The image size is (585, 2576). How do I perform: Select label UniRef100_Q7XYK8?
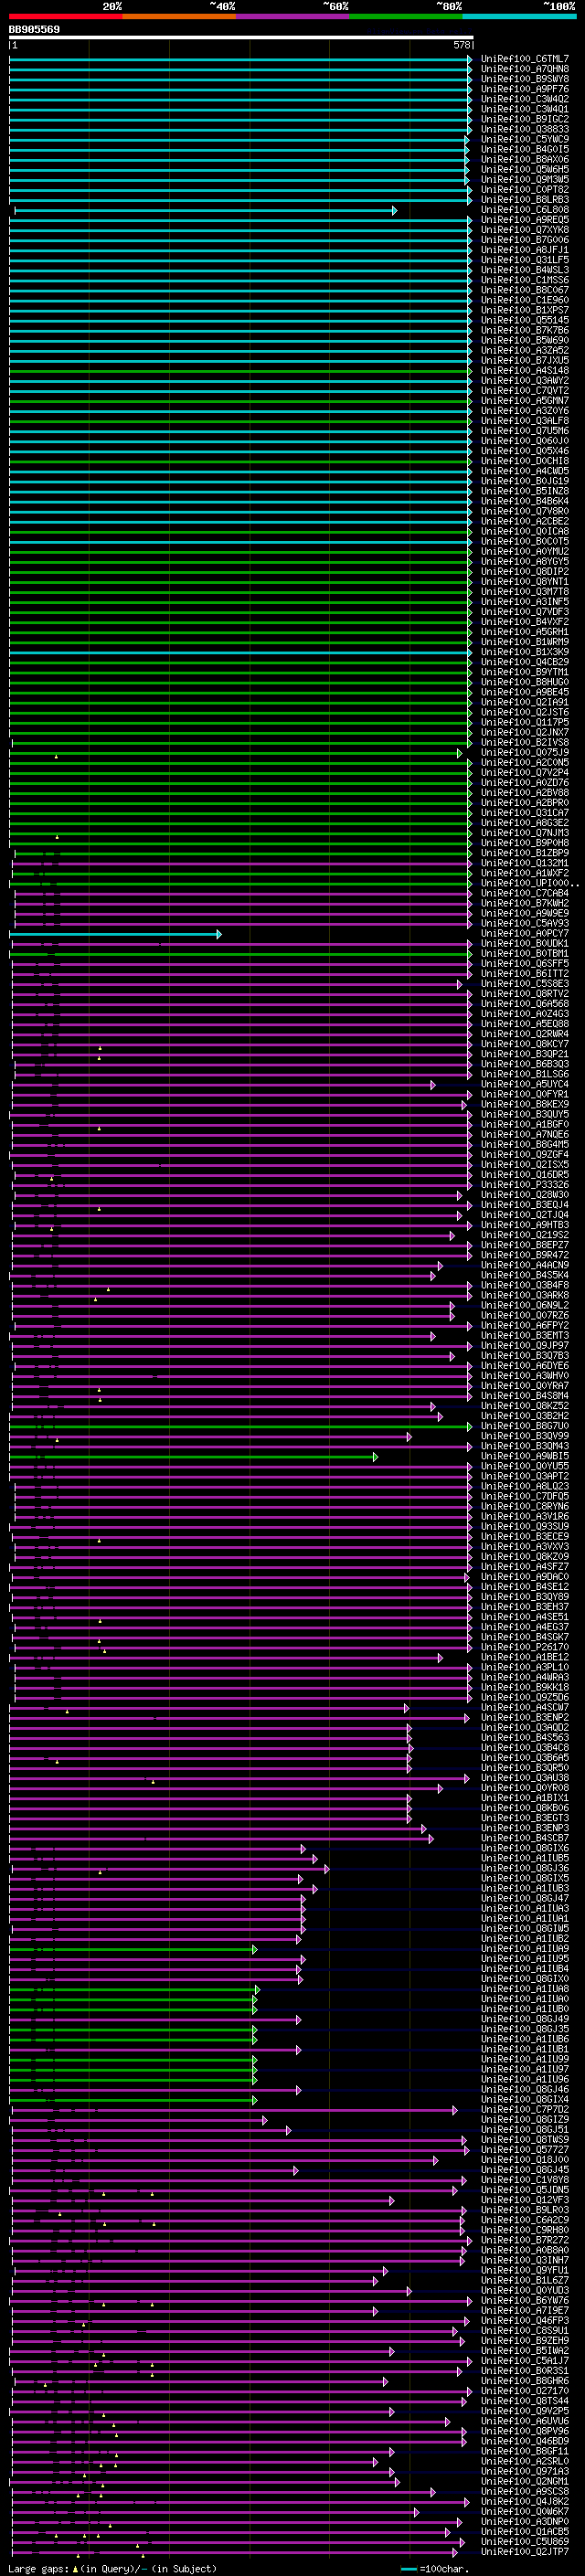(525, 230)
